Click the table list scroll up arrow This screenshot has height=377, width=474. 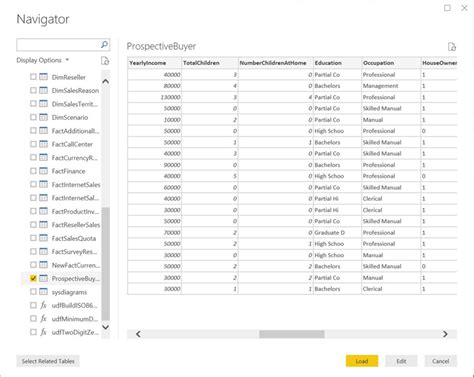(105, 81)
